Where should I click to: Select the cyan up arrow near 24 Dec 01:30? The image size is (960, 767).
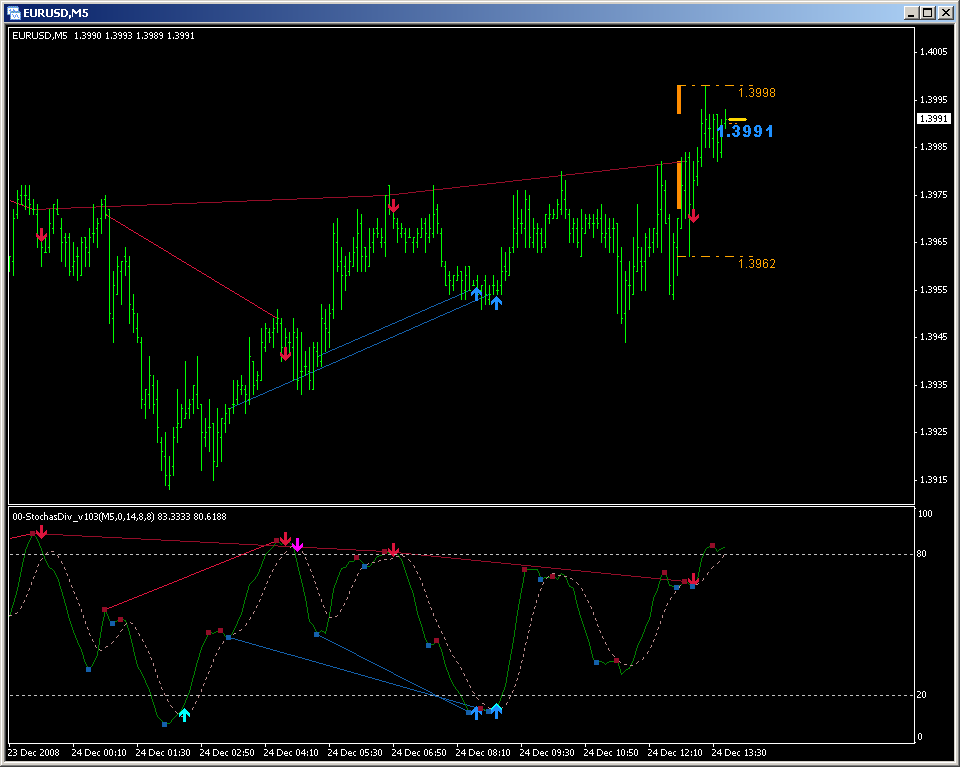click(x=184, y=714)
